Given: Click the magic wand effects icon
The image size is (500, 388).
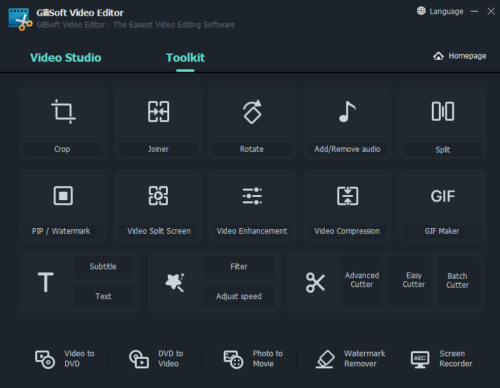Looking at the screenshot, I should point(175,282).
